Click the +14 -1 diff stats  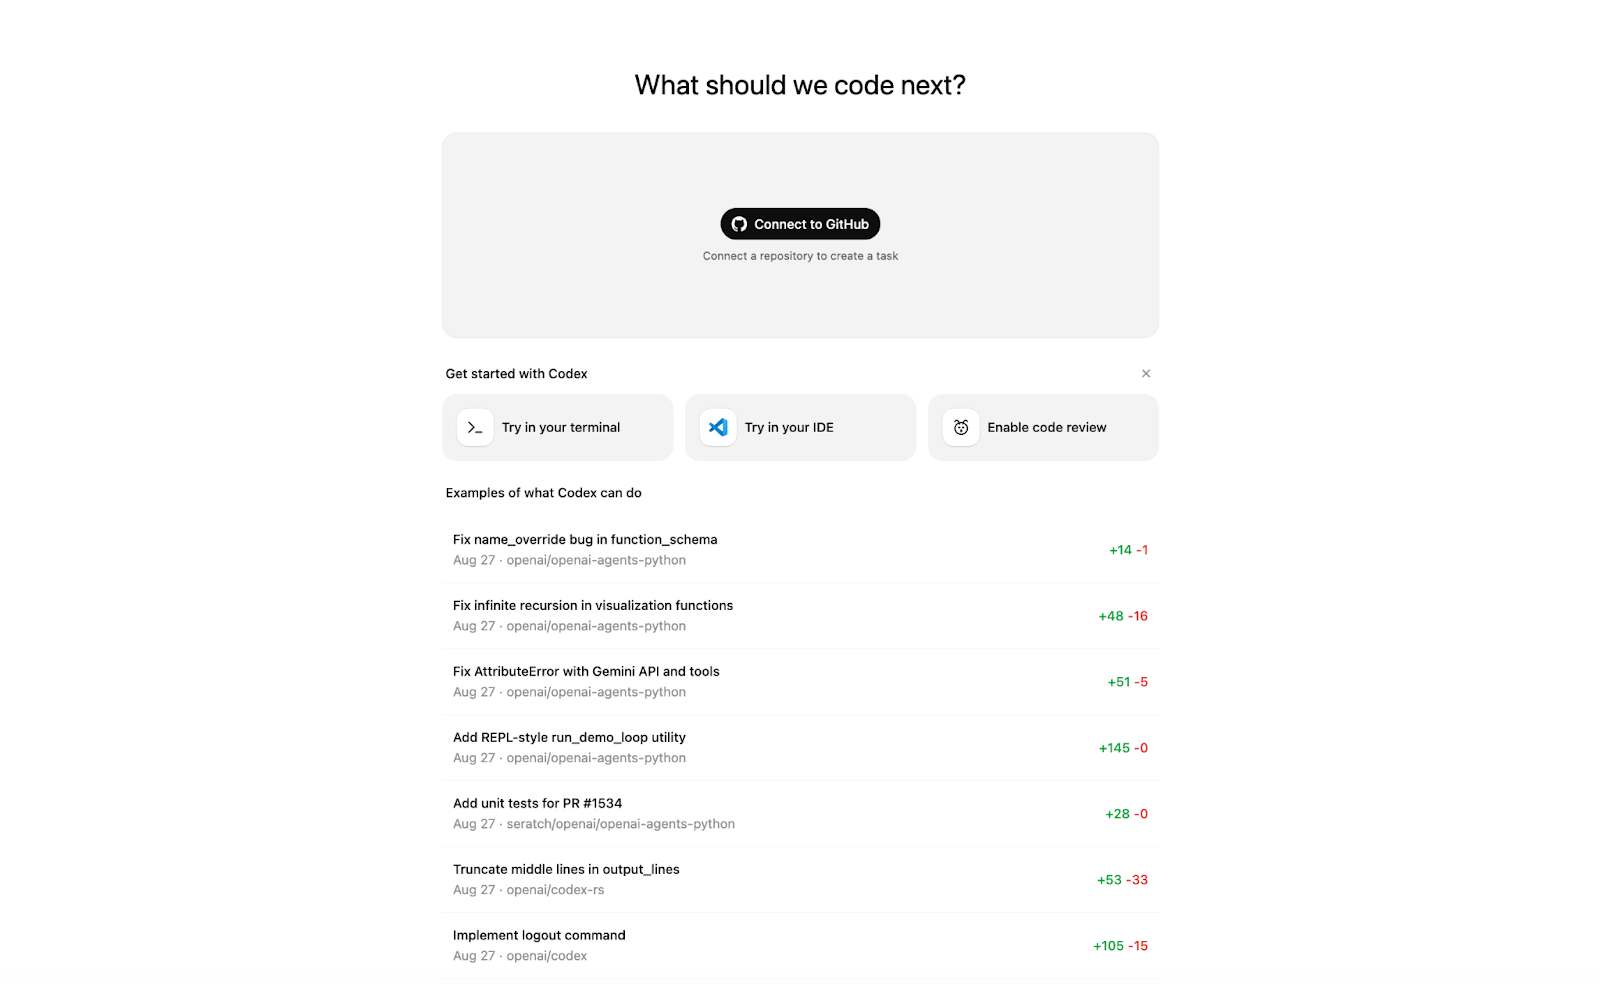(x=1128, y=550)
